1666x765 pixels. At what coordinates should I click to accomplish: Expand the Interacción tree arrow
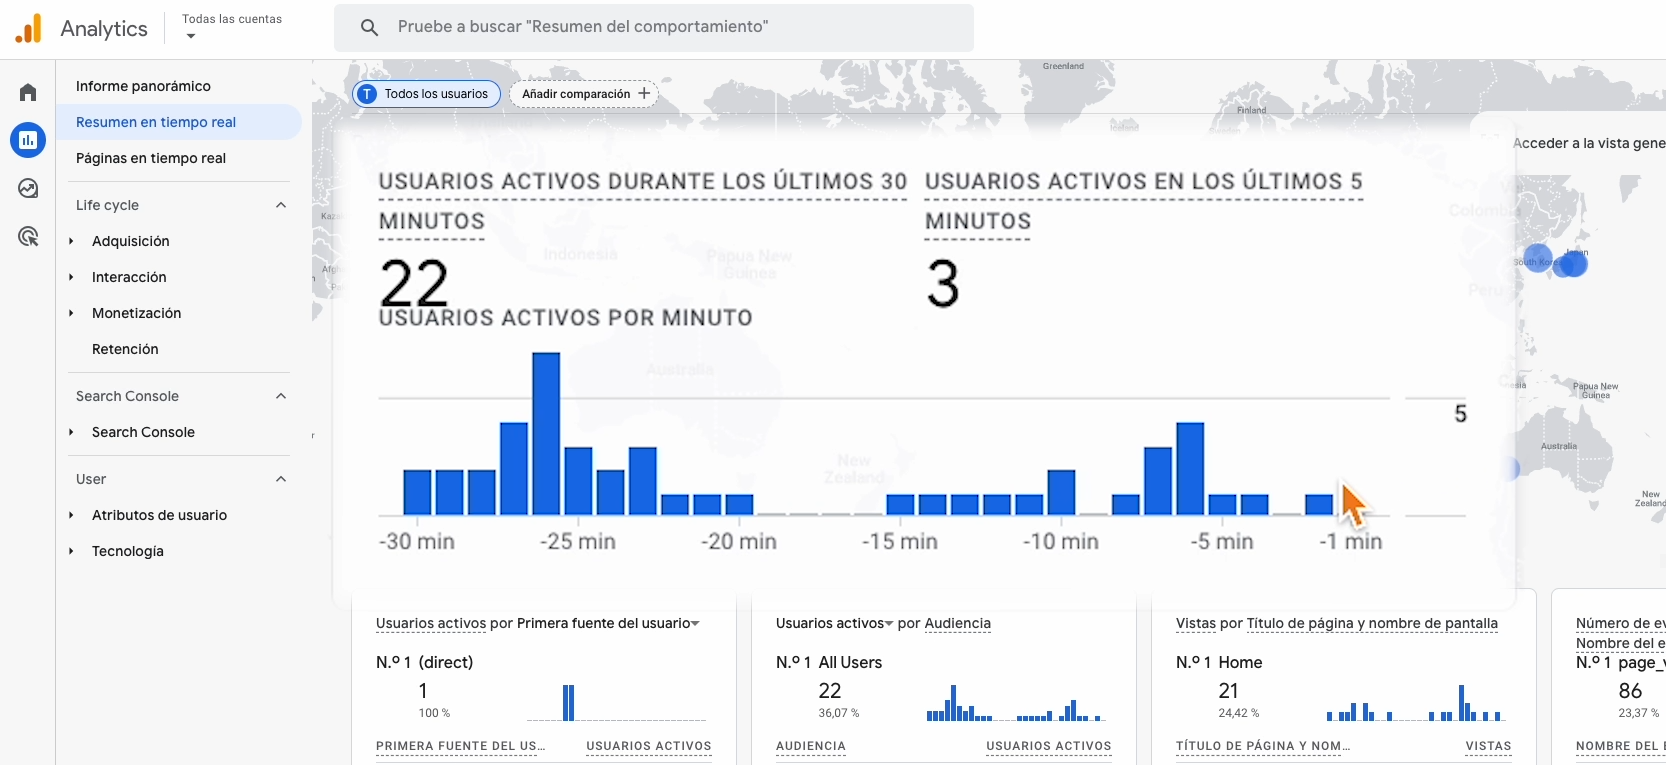(71, 277)
